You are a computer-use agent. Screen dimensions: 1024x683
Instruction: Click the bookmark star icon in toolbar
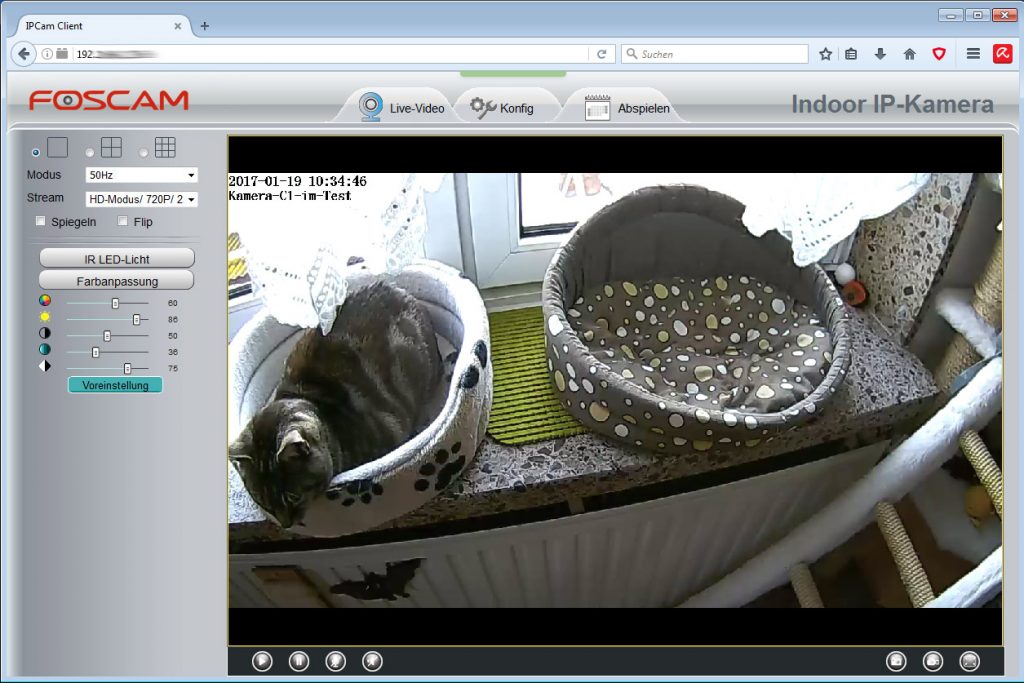point(825,54)
